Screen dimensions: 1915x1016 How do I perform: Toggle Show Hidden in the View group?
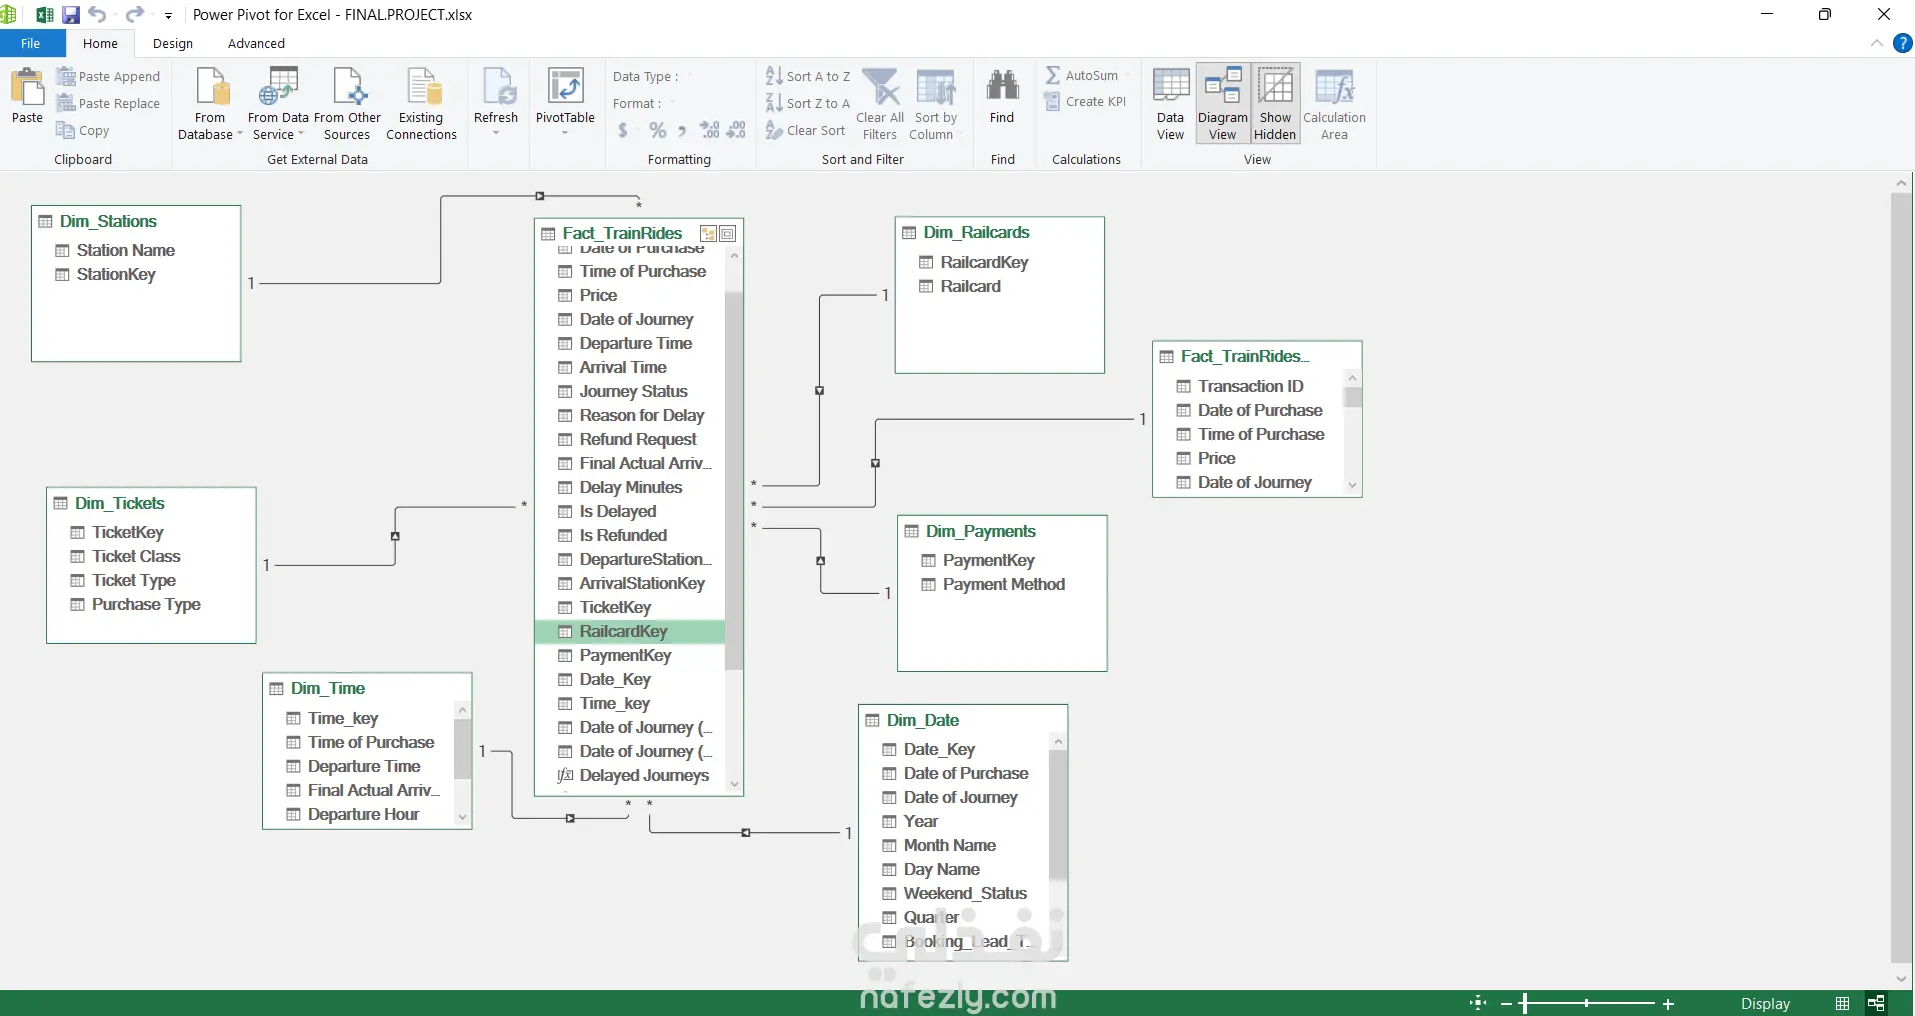pyautogui.click(x=1275, y=104)
